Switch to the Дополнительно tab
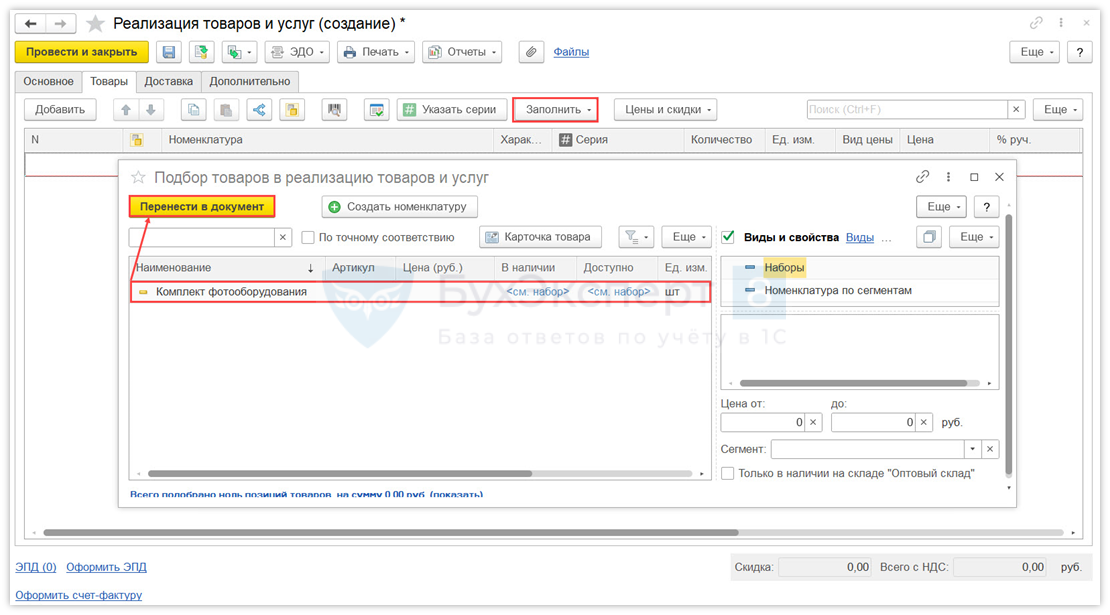This screenshot has width=1110, height=615. click(x=250, y=81)
